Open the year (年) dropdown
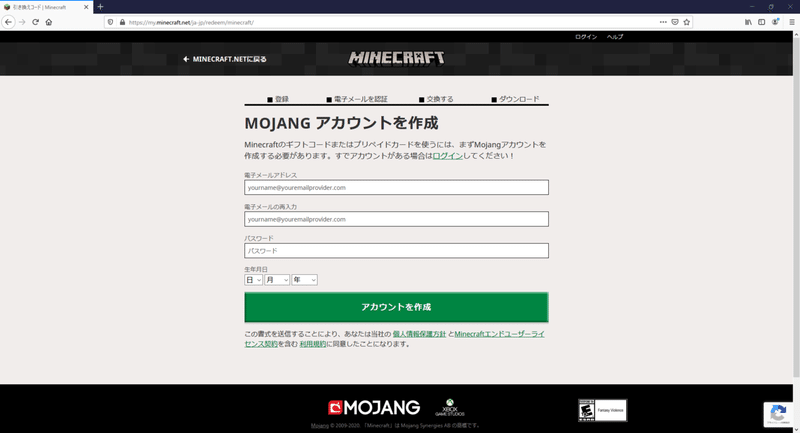This screenshot has height=433, width=800. tap(305, 279)
